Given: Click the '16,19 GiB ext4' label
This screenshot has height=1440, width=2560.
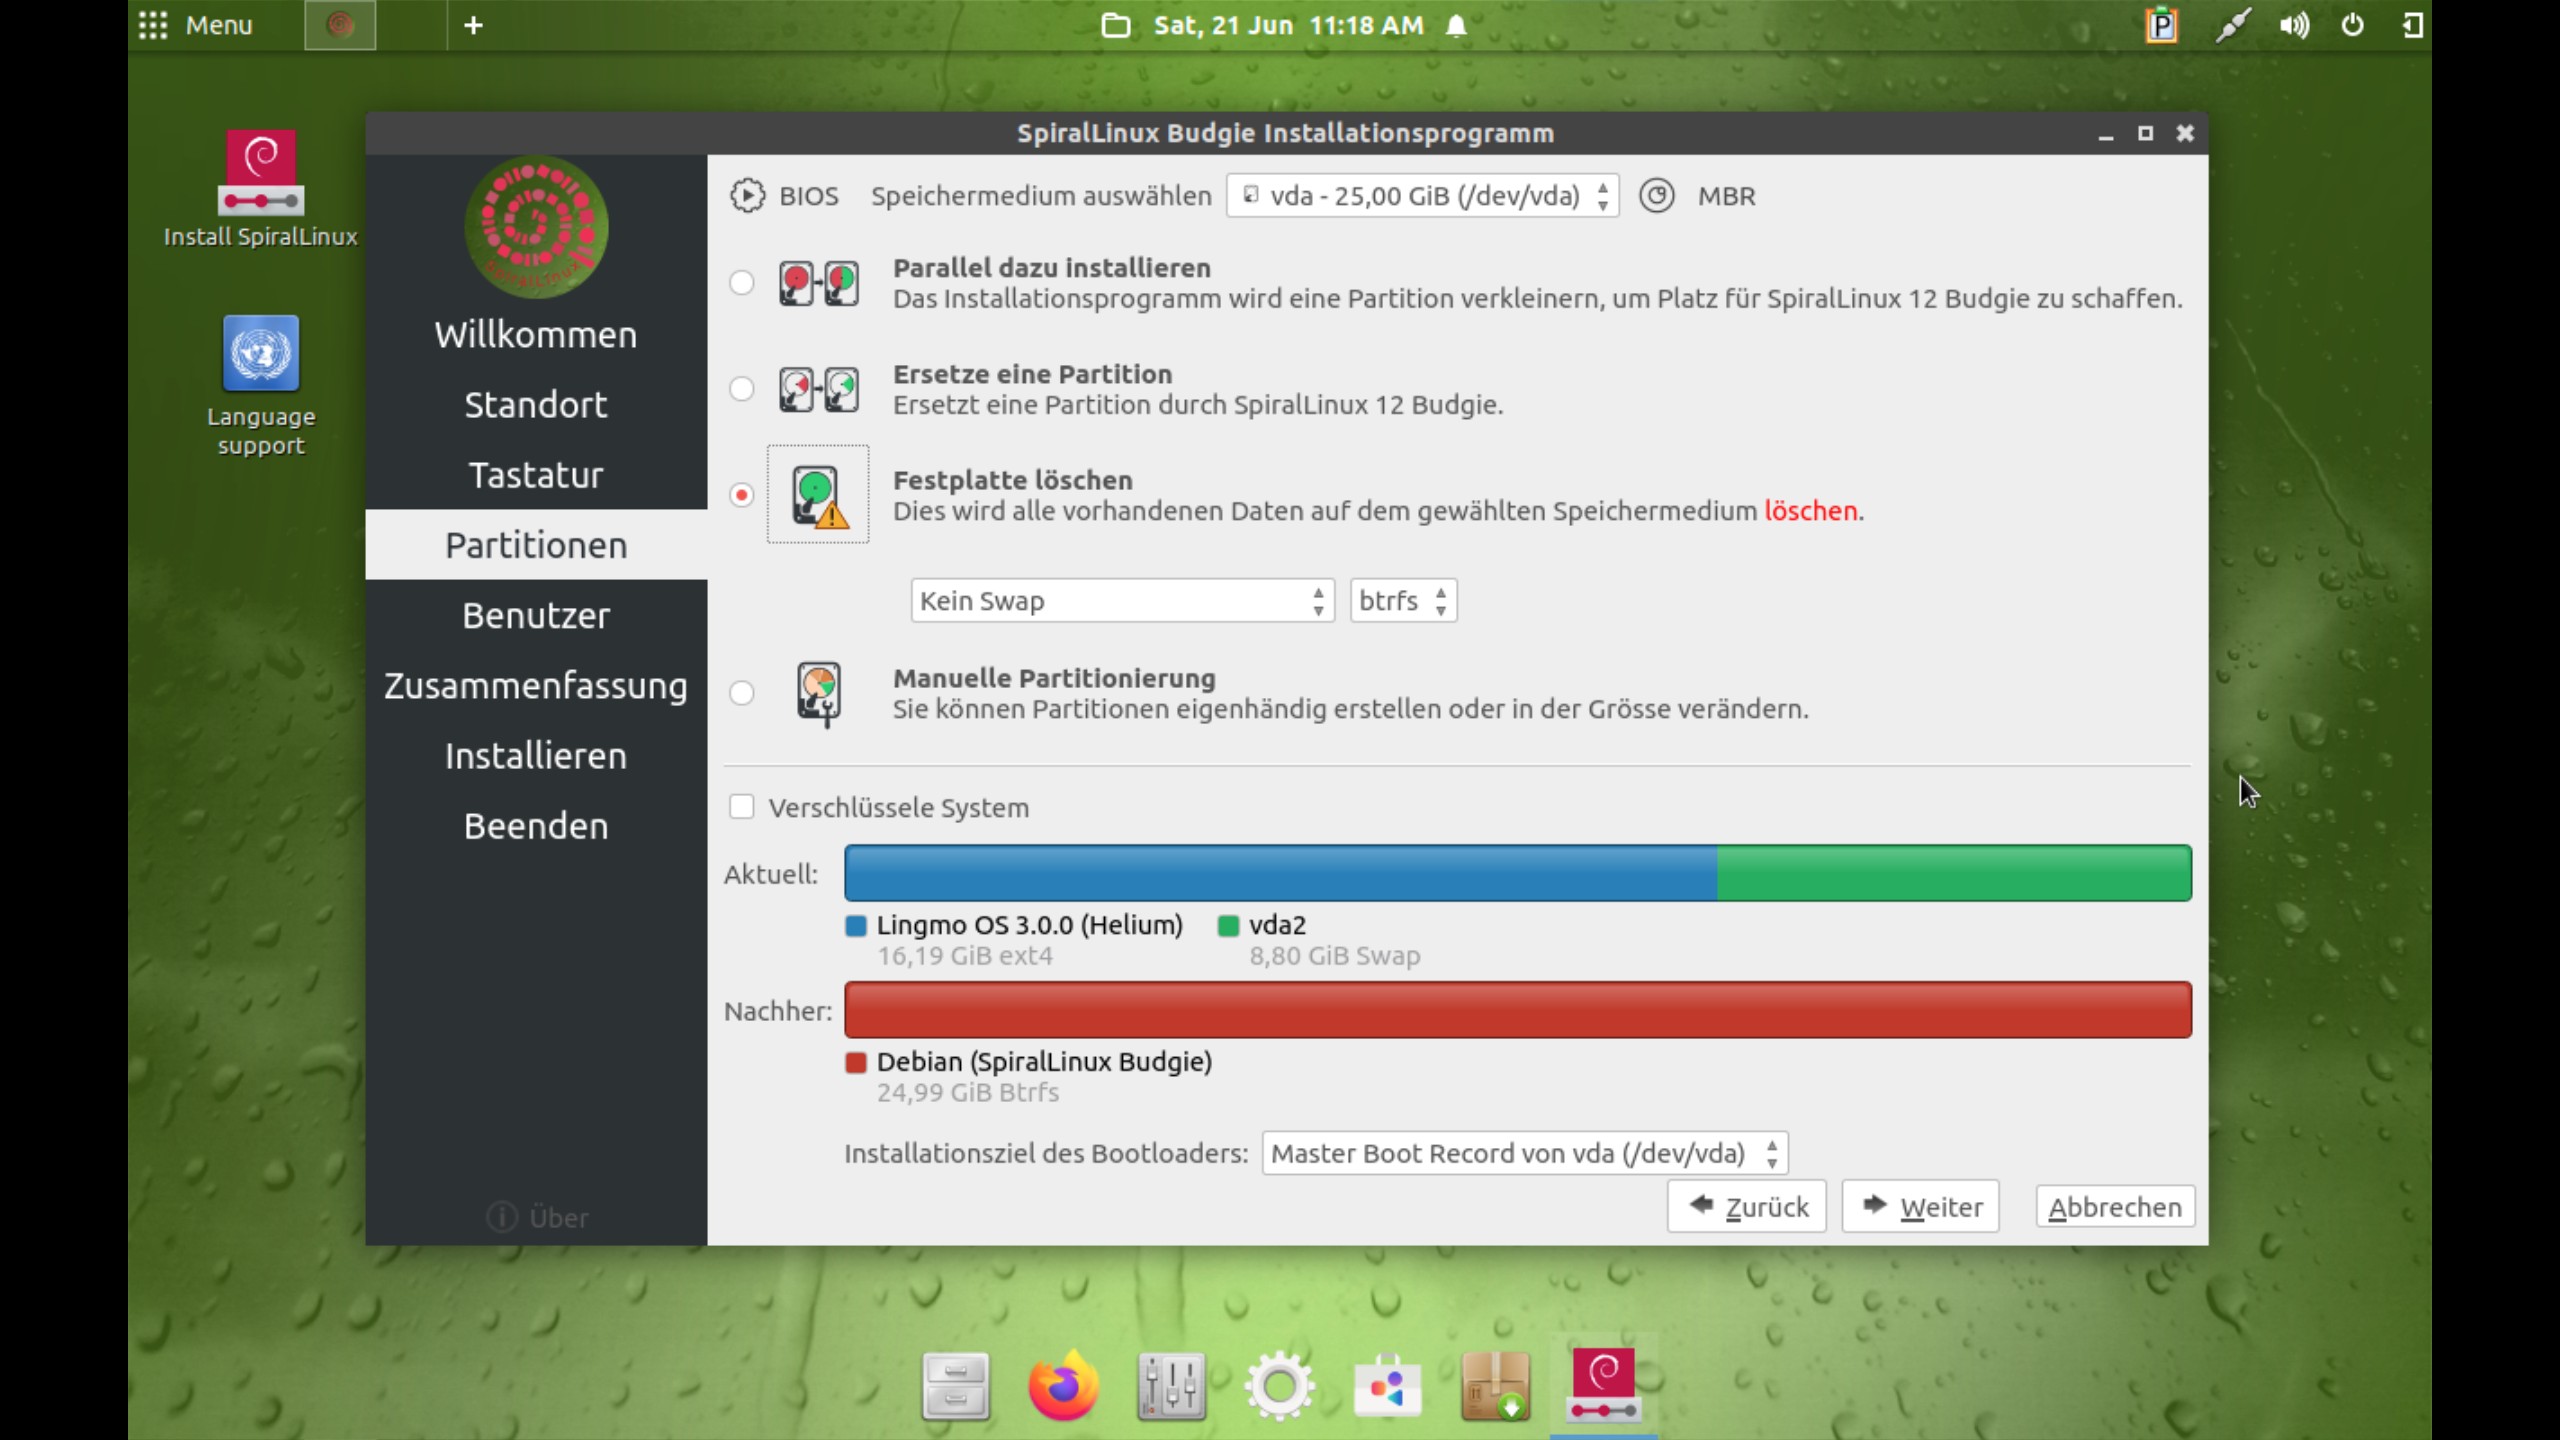Looking at the screenshot, I should (964, 956).
